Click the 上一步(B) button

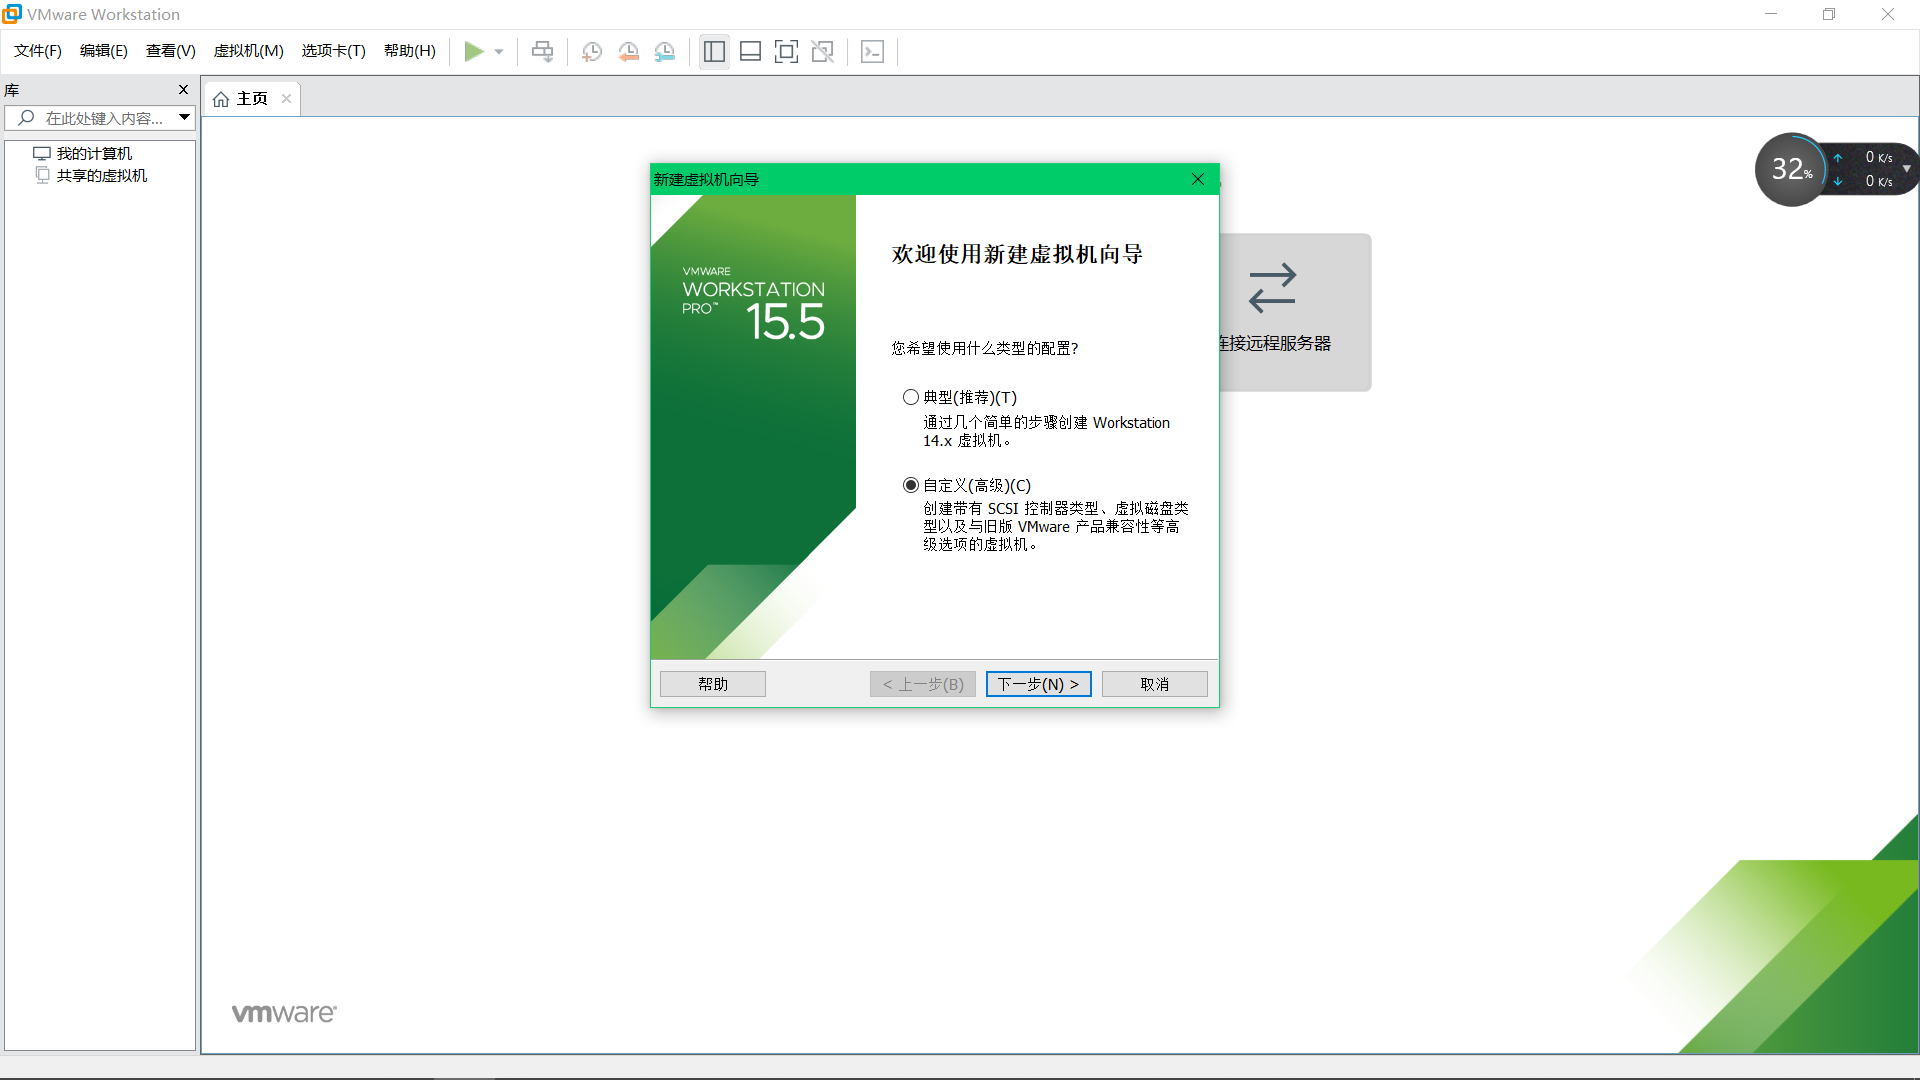pyautogui.click(x=923, y=684)
